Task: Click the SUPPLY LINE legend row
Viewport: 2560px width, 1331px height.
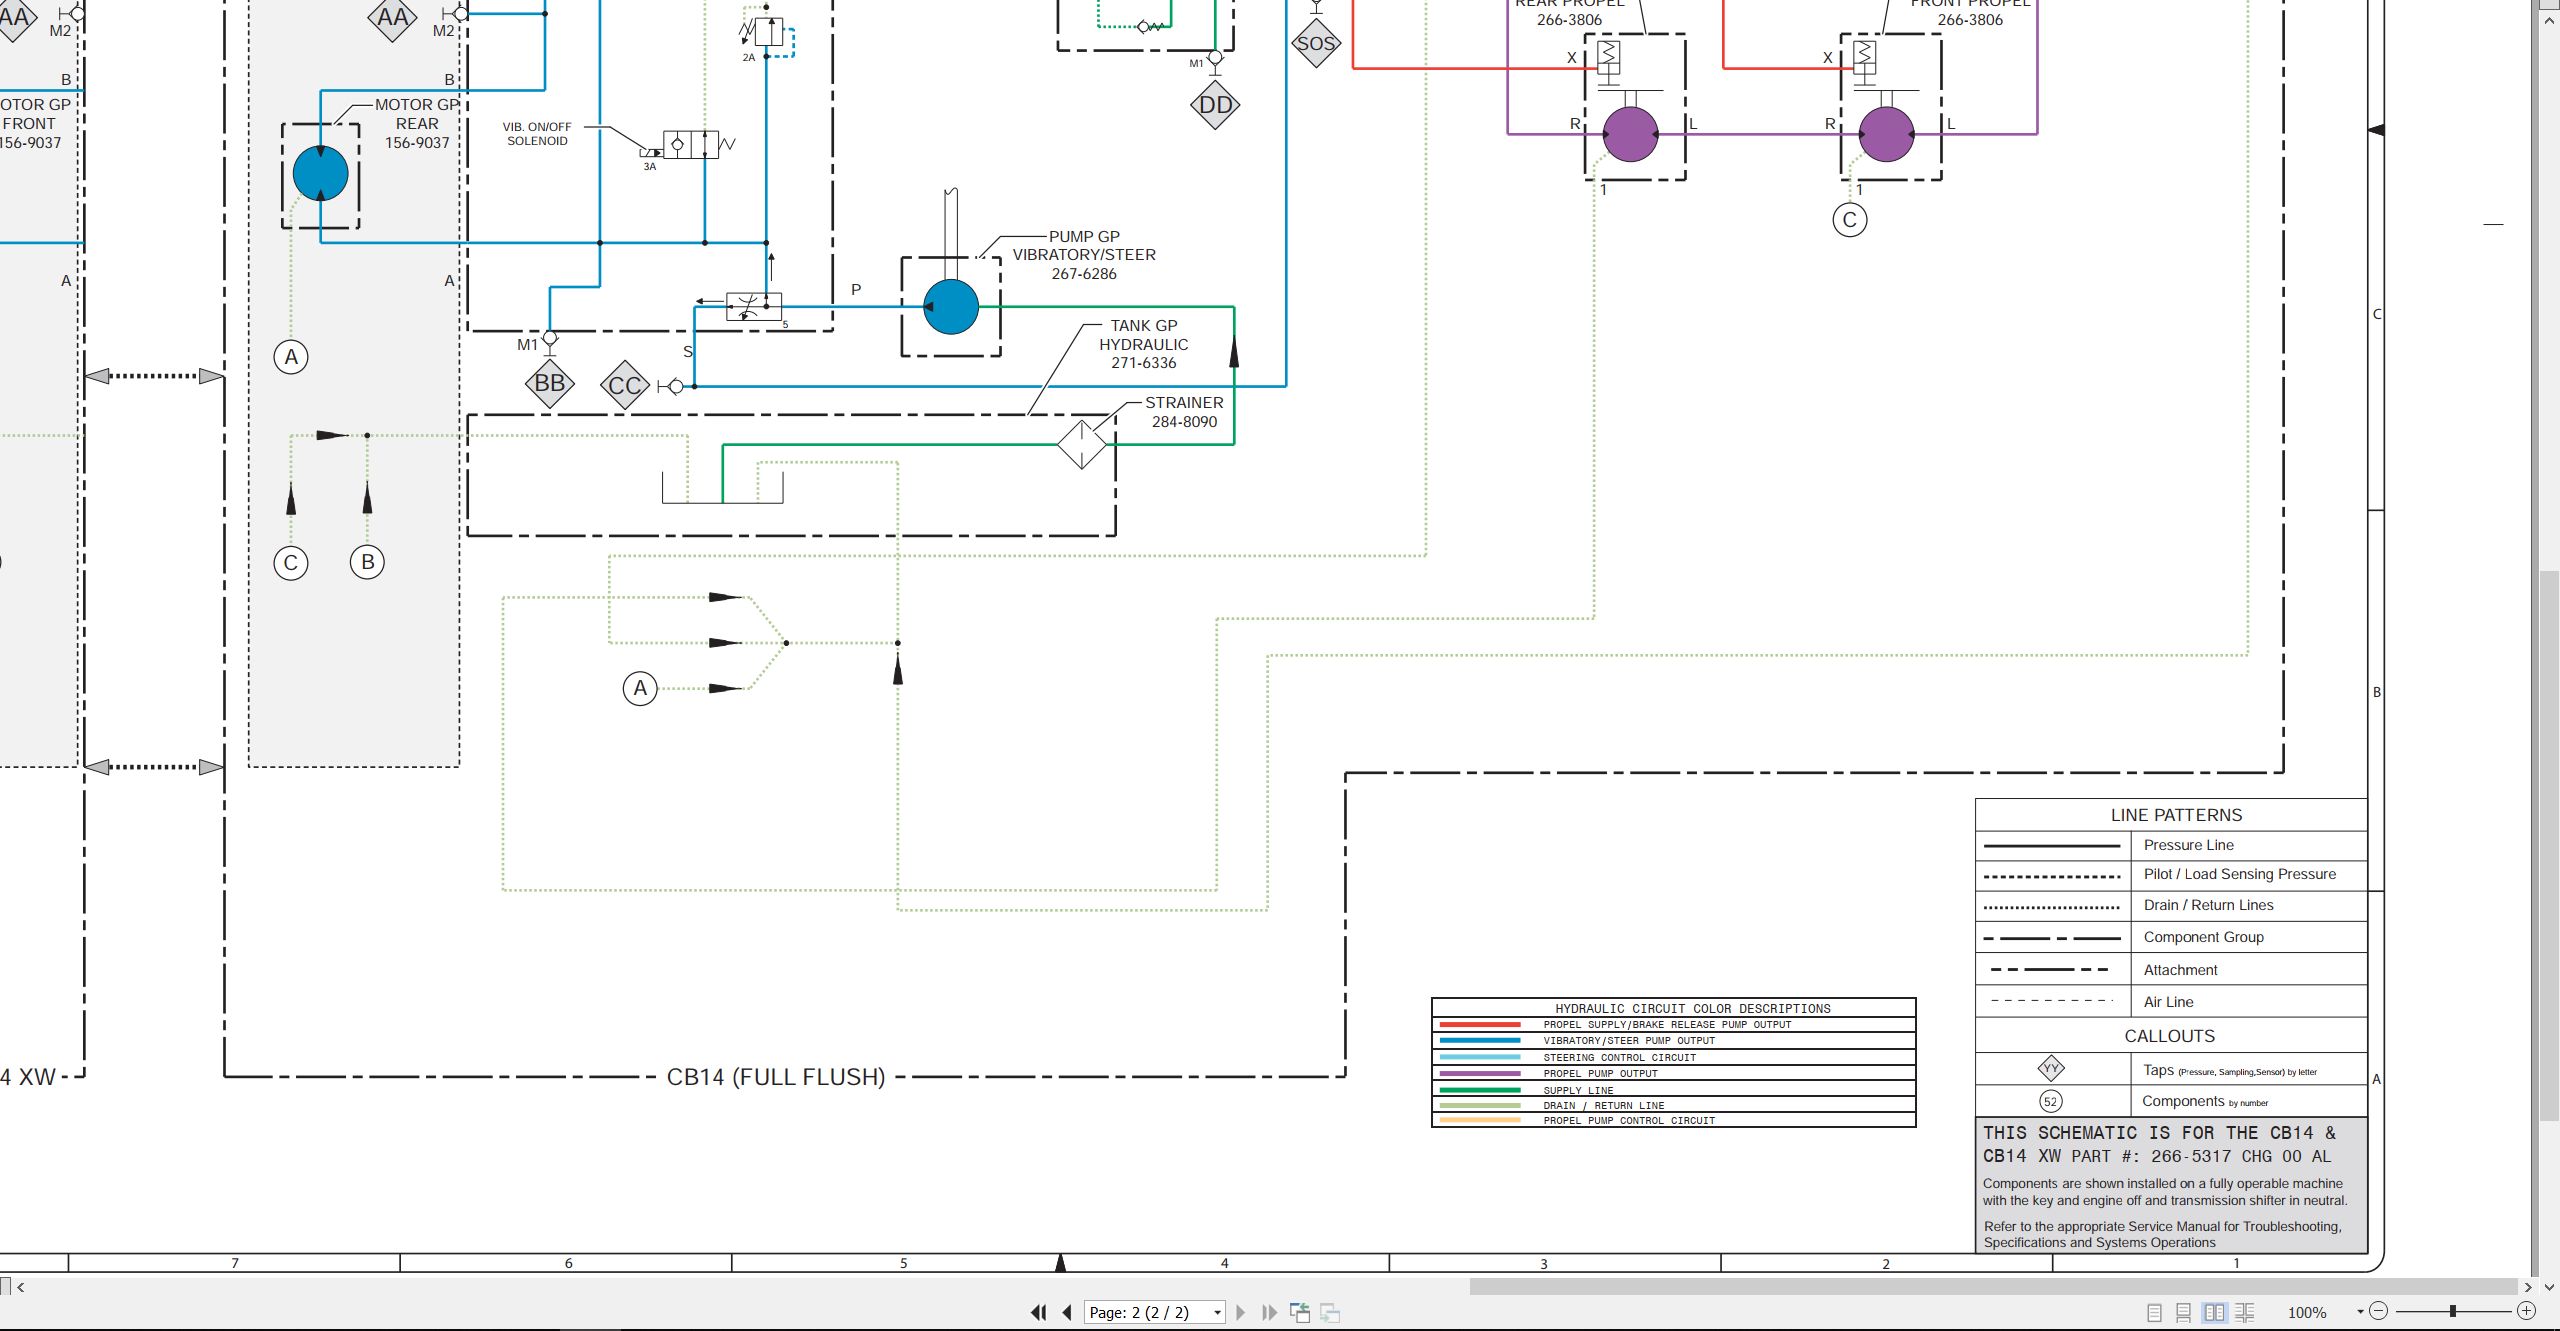Action: point(1674,1090)
